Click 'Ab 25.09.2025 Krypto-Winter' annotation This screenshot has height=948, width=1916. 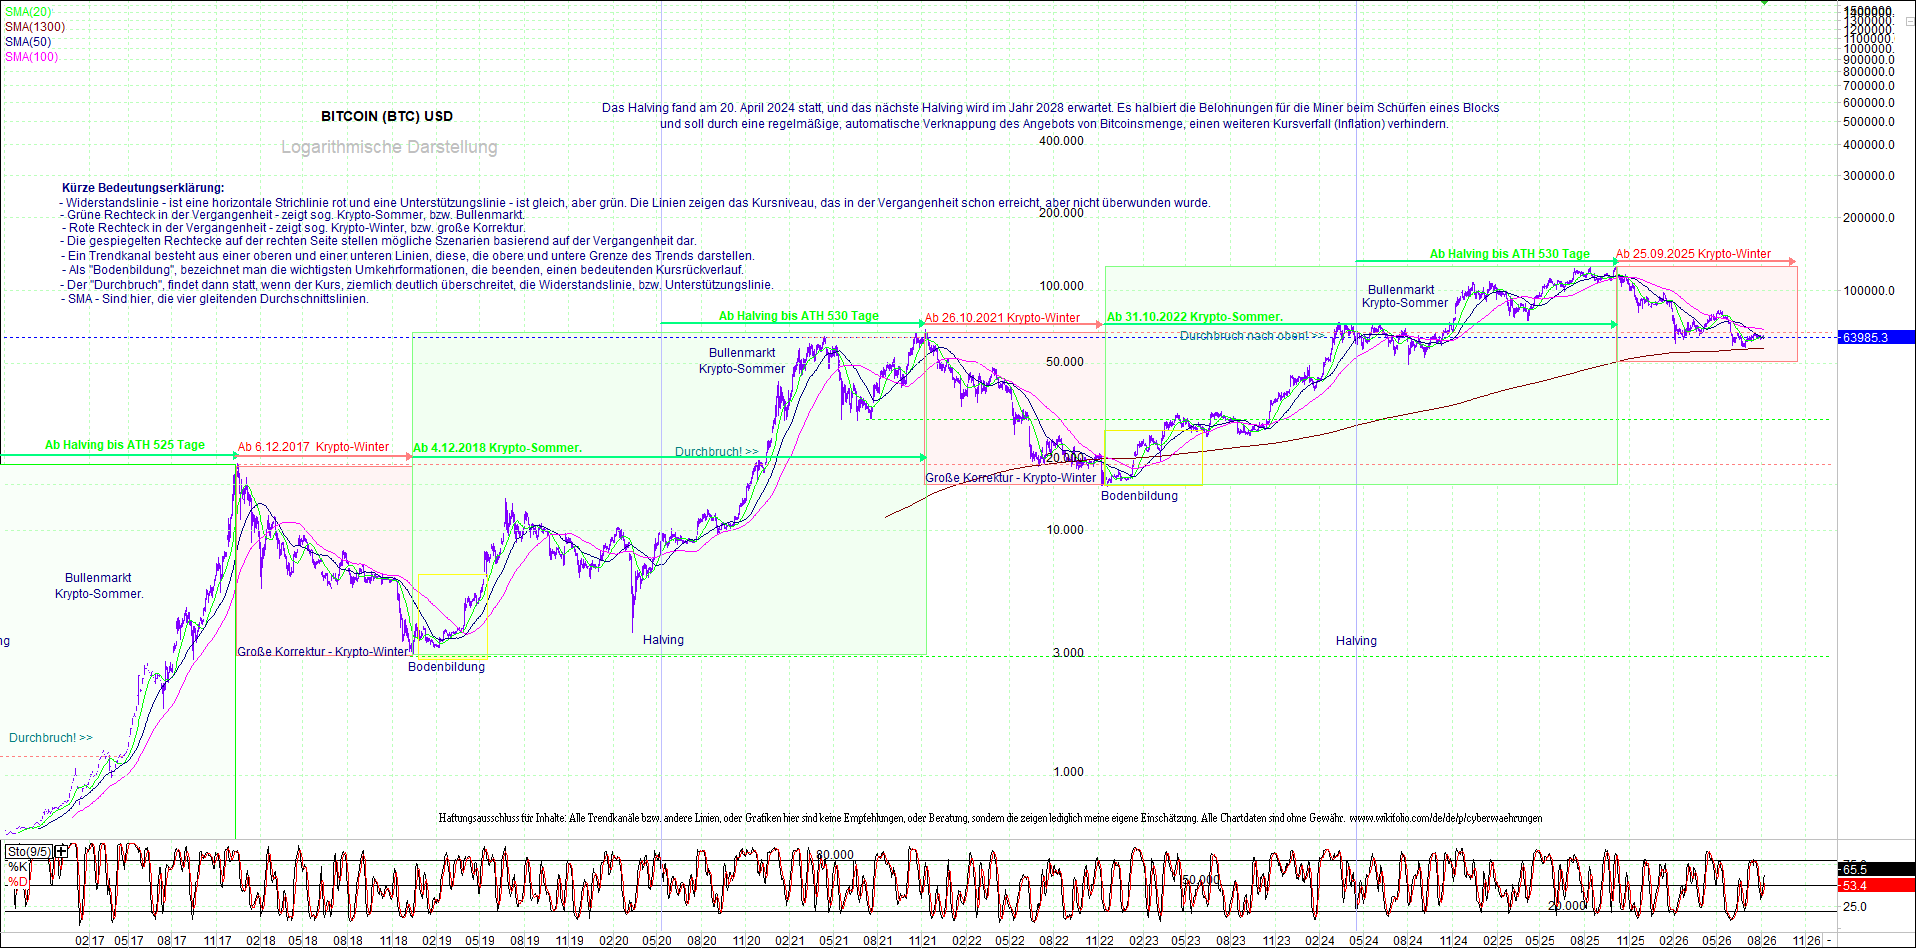pos(1694,254)
